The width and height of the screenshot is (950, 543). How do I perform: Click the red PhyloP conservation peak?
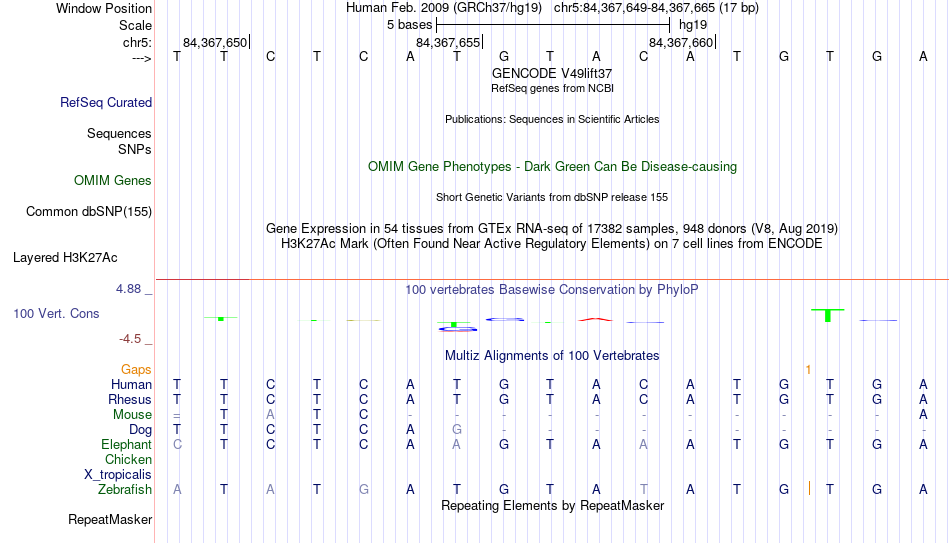coord(596,319)
